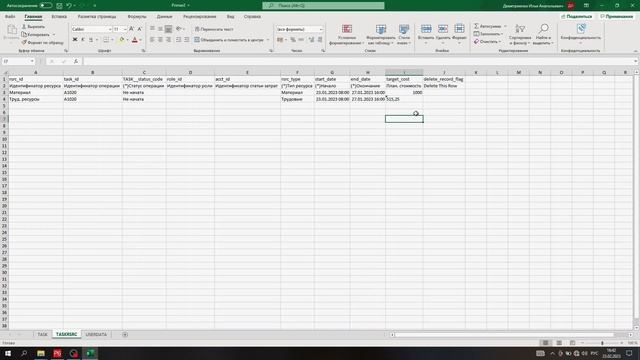
Task: Click Merge and Center button
Action: pos(229,40)
